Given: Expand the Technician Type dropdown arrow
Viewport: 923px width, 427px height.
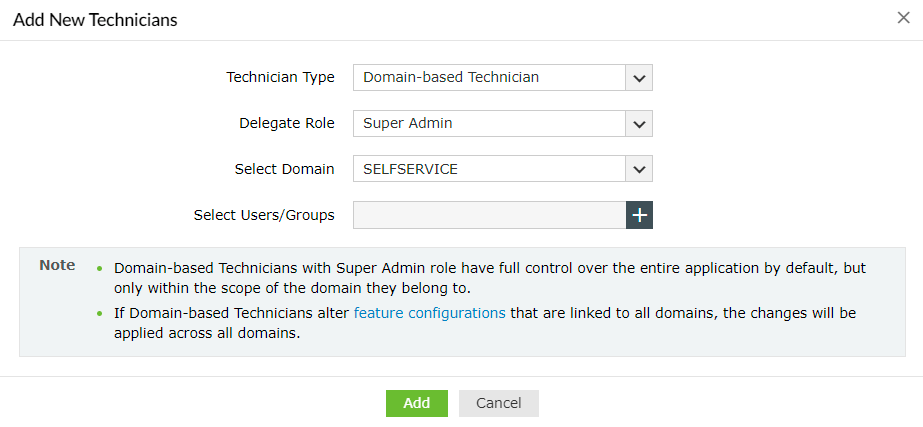Looking at the screenshot, I should pos(639,77).
